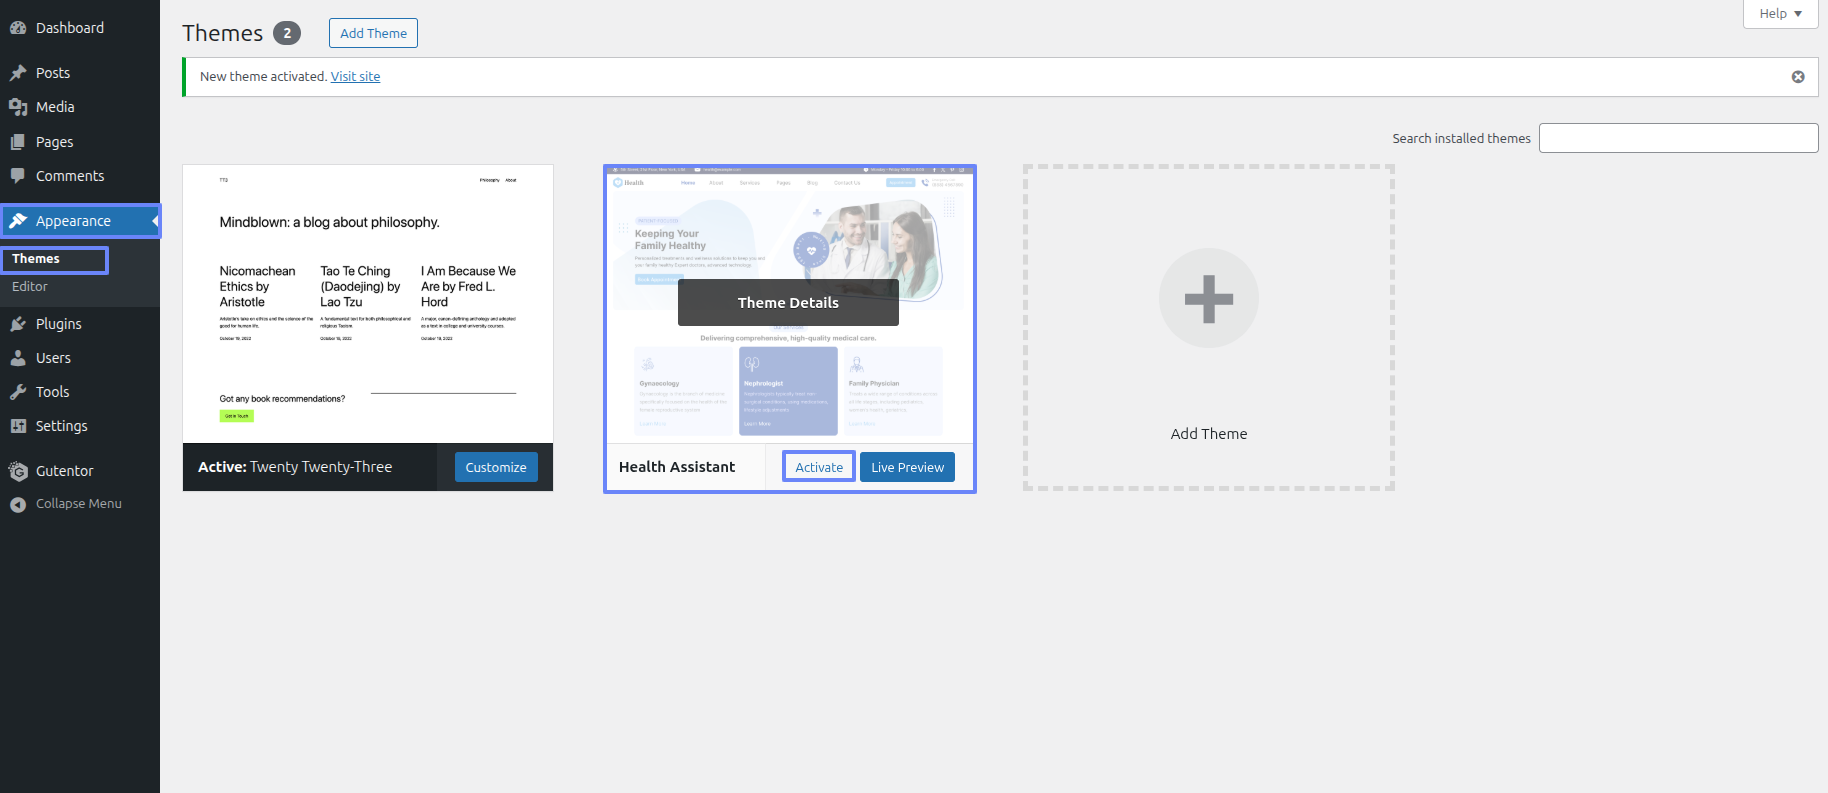Follow the Visit site link
Screen dimensions: 1828x793
(355, 77)
